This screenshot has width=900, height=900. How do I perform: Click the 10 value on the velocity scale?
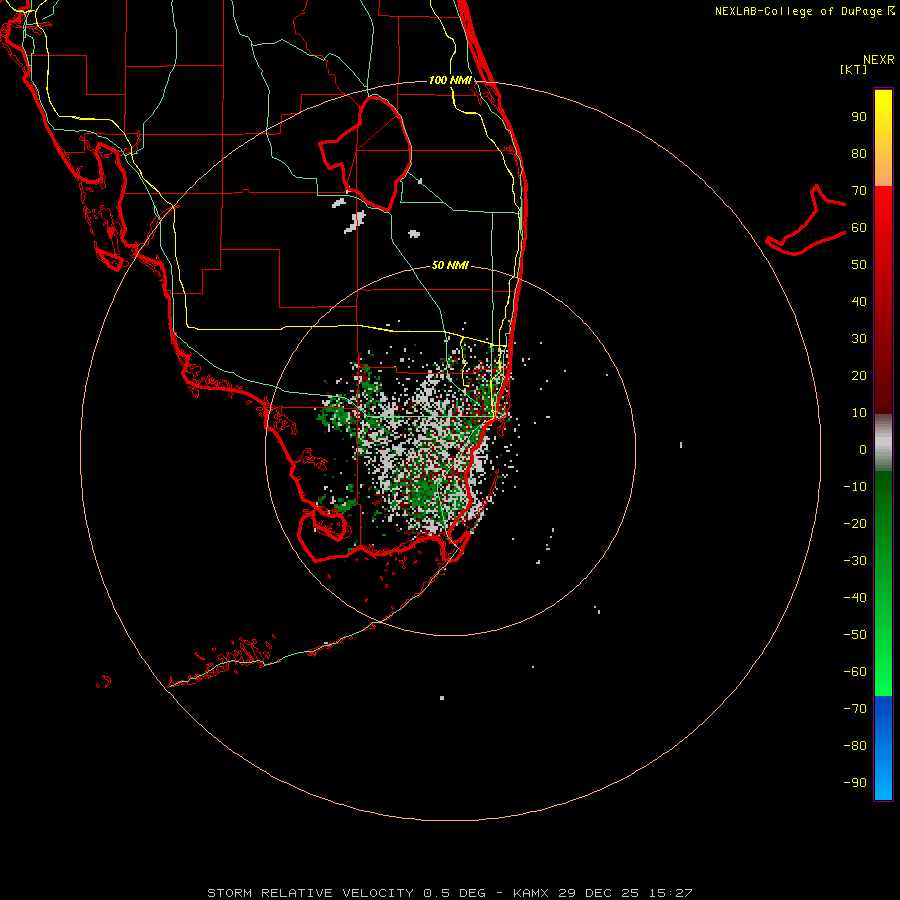859,413
